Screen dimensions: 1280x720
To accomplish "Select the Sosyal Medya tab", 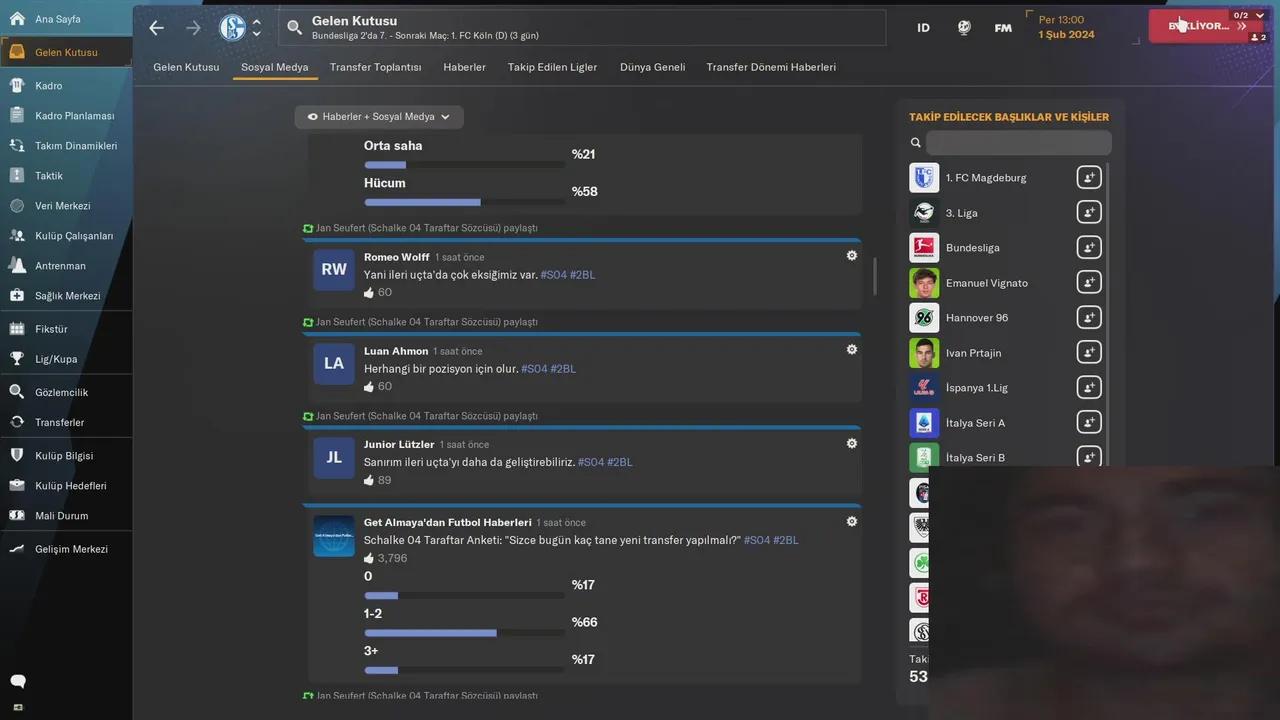I will (x=275, y=67).
